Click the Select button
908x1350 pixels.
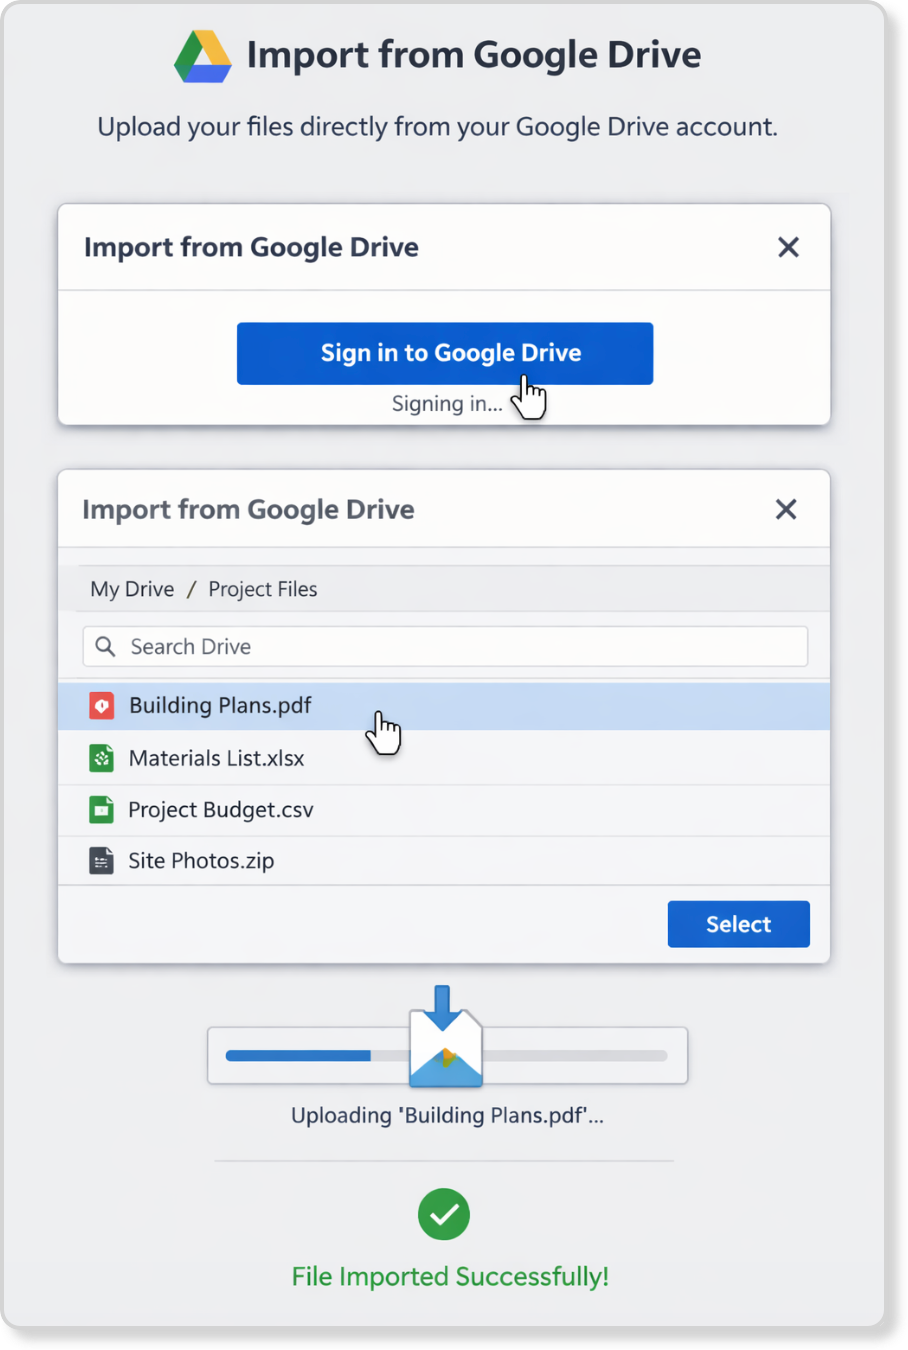pos(739,924)
